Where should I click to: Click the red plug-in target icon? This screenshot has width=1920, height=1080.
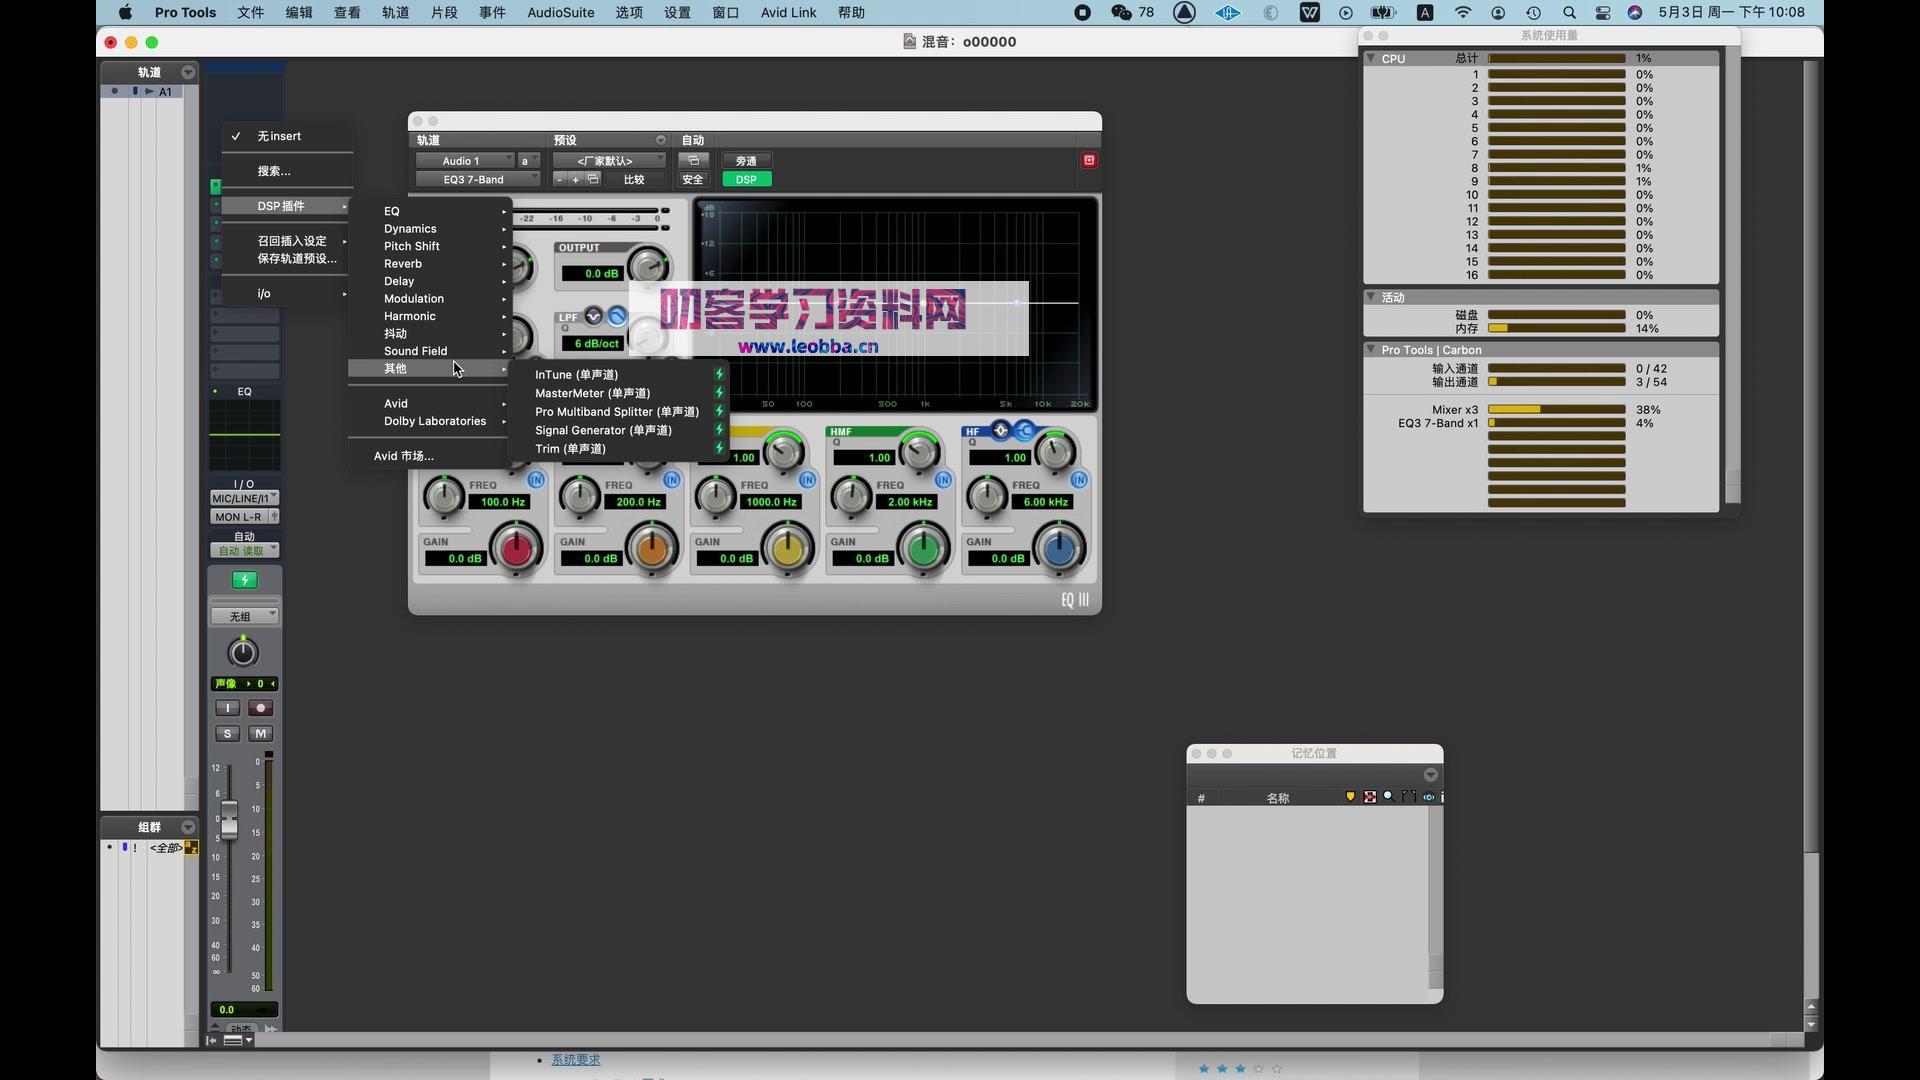click(1089, 160)
